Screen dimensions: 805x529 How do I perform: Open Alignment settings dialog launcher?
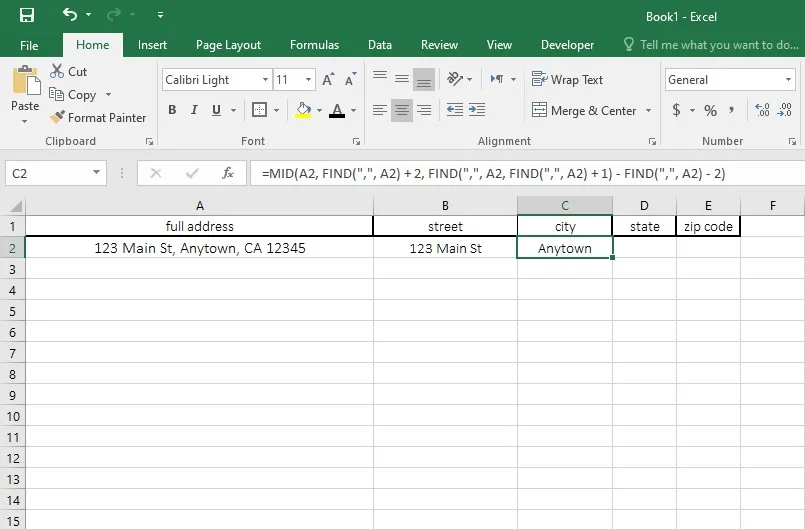pyautogui.click(x=652, y=141)
